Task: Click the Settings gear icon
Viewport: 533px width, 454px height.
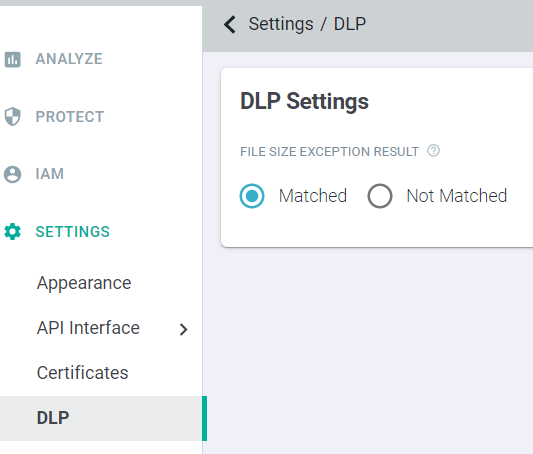Action: point(13,232)
